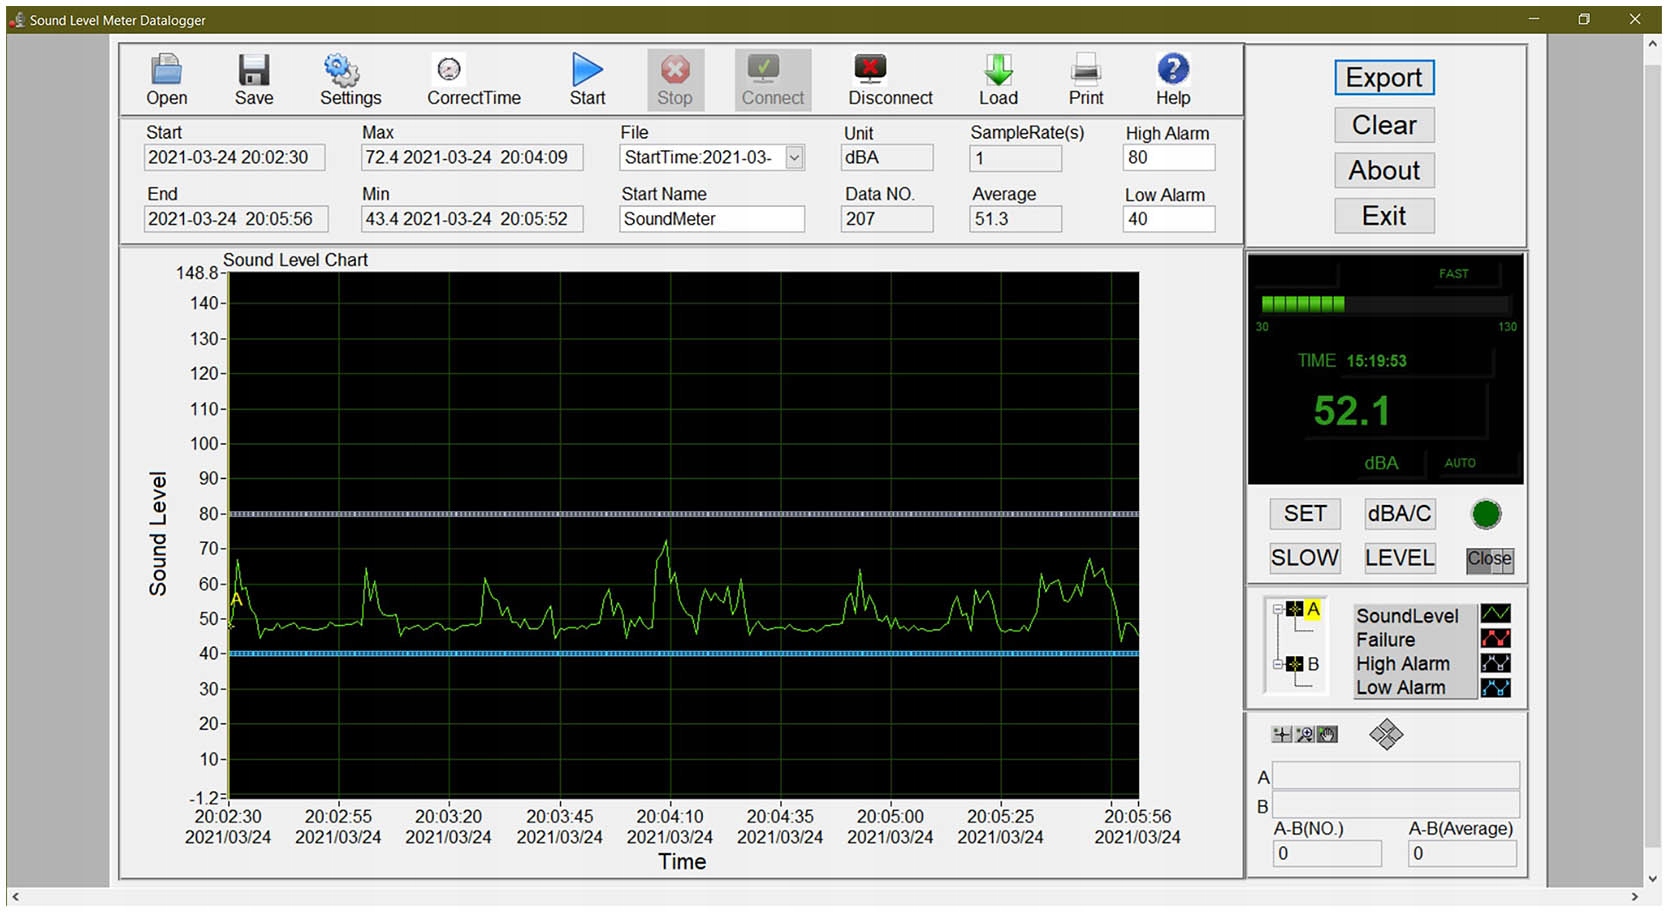Open the File StartTime dropdown
Viewport: 1668px width, 912px height.
click(x=794, y=158)
